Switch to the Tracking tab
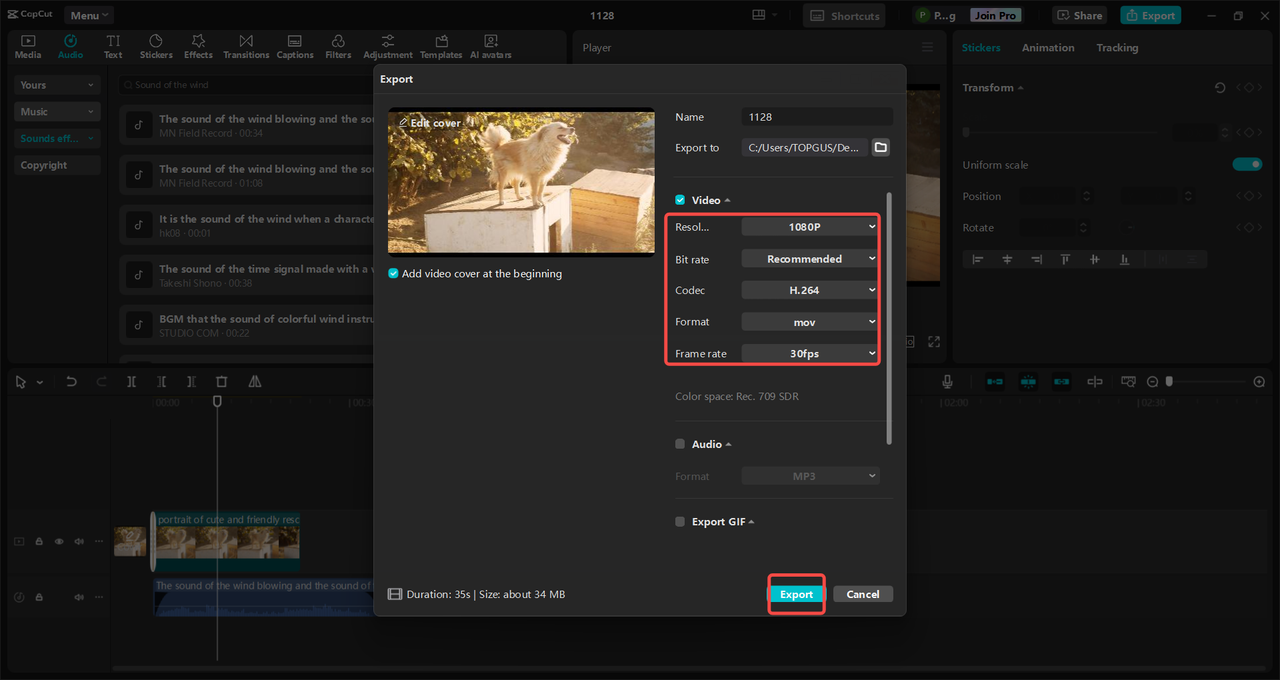Image resolution: width=1280 pixels, height=680 pixels. [x=1117, y=47]
